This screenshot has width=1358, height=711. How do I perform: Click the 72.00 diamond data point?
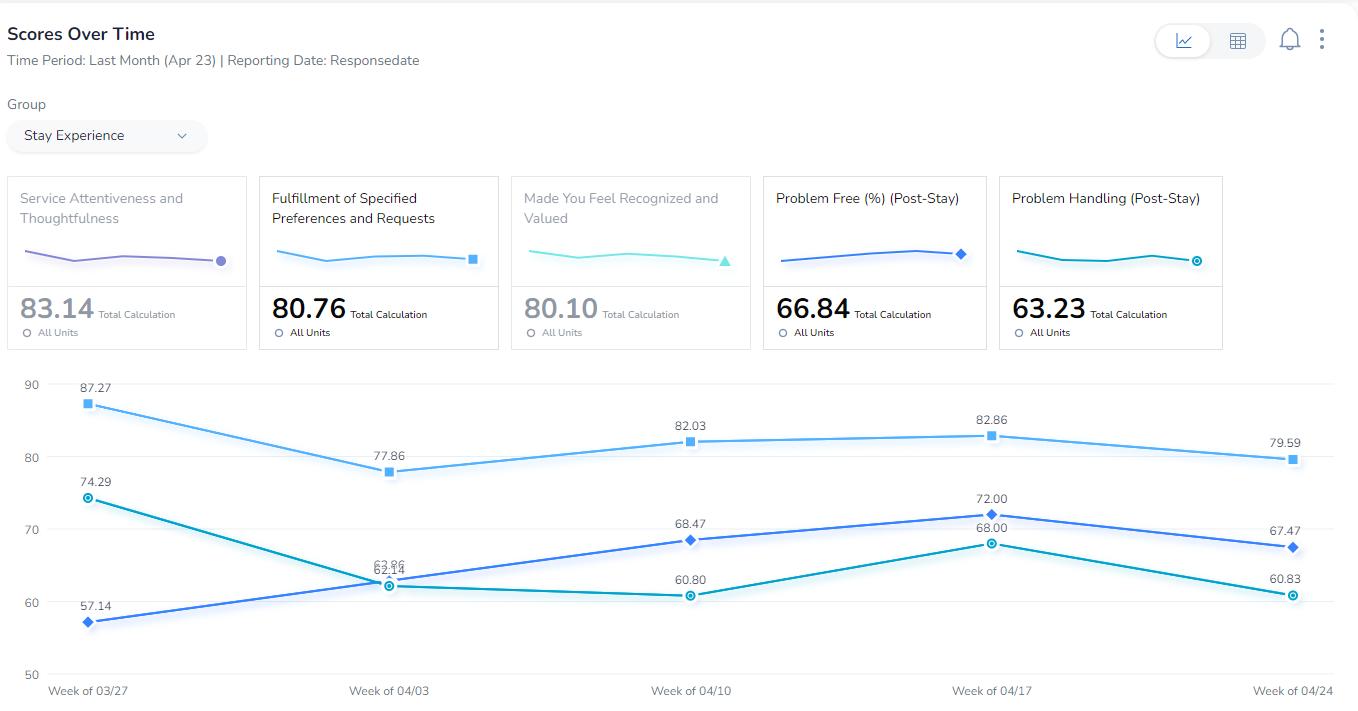coord(991,515)
